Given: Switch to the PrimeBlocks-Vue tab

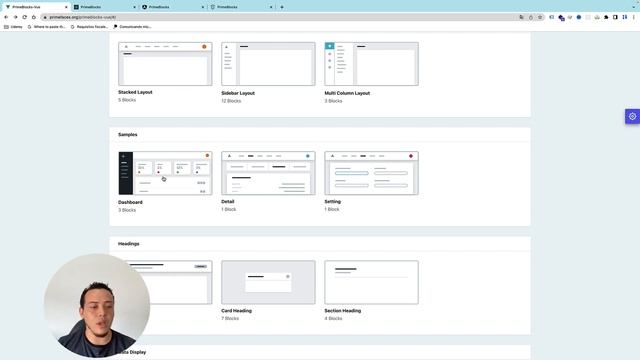Looking at the screenshot, I should [36, 7].
